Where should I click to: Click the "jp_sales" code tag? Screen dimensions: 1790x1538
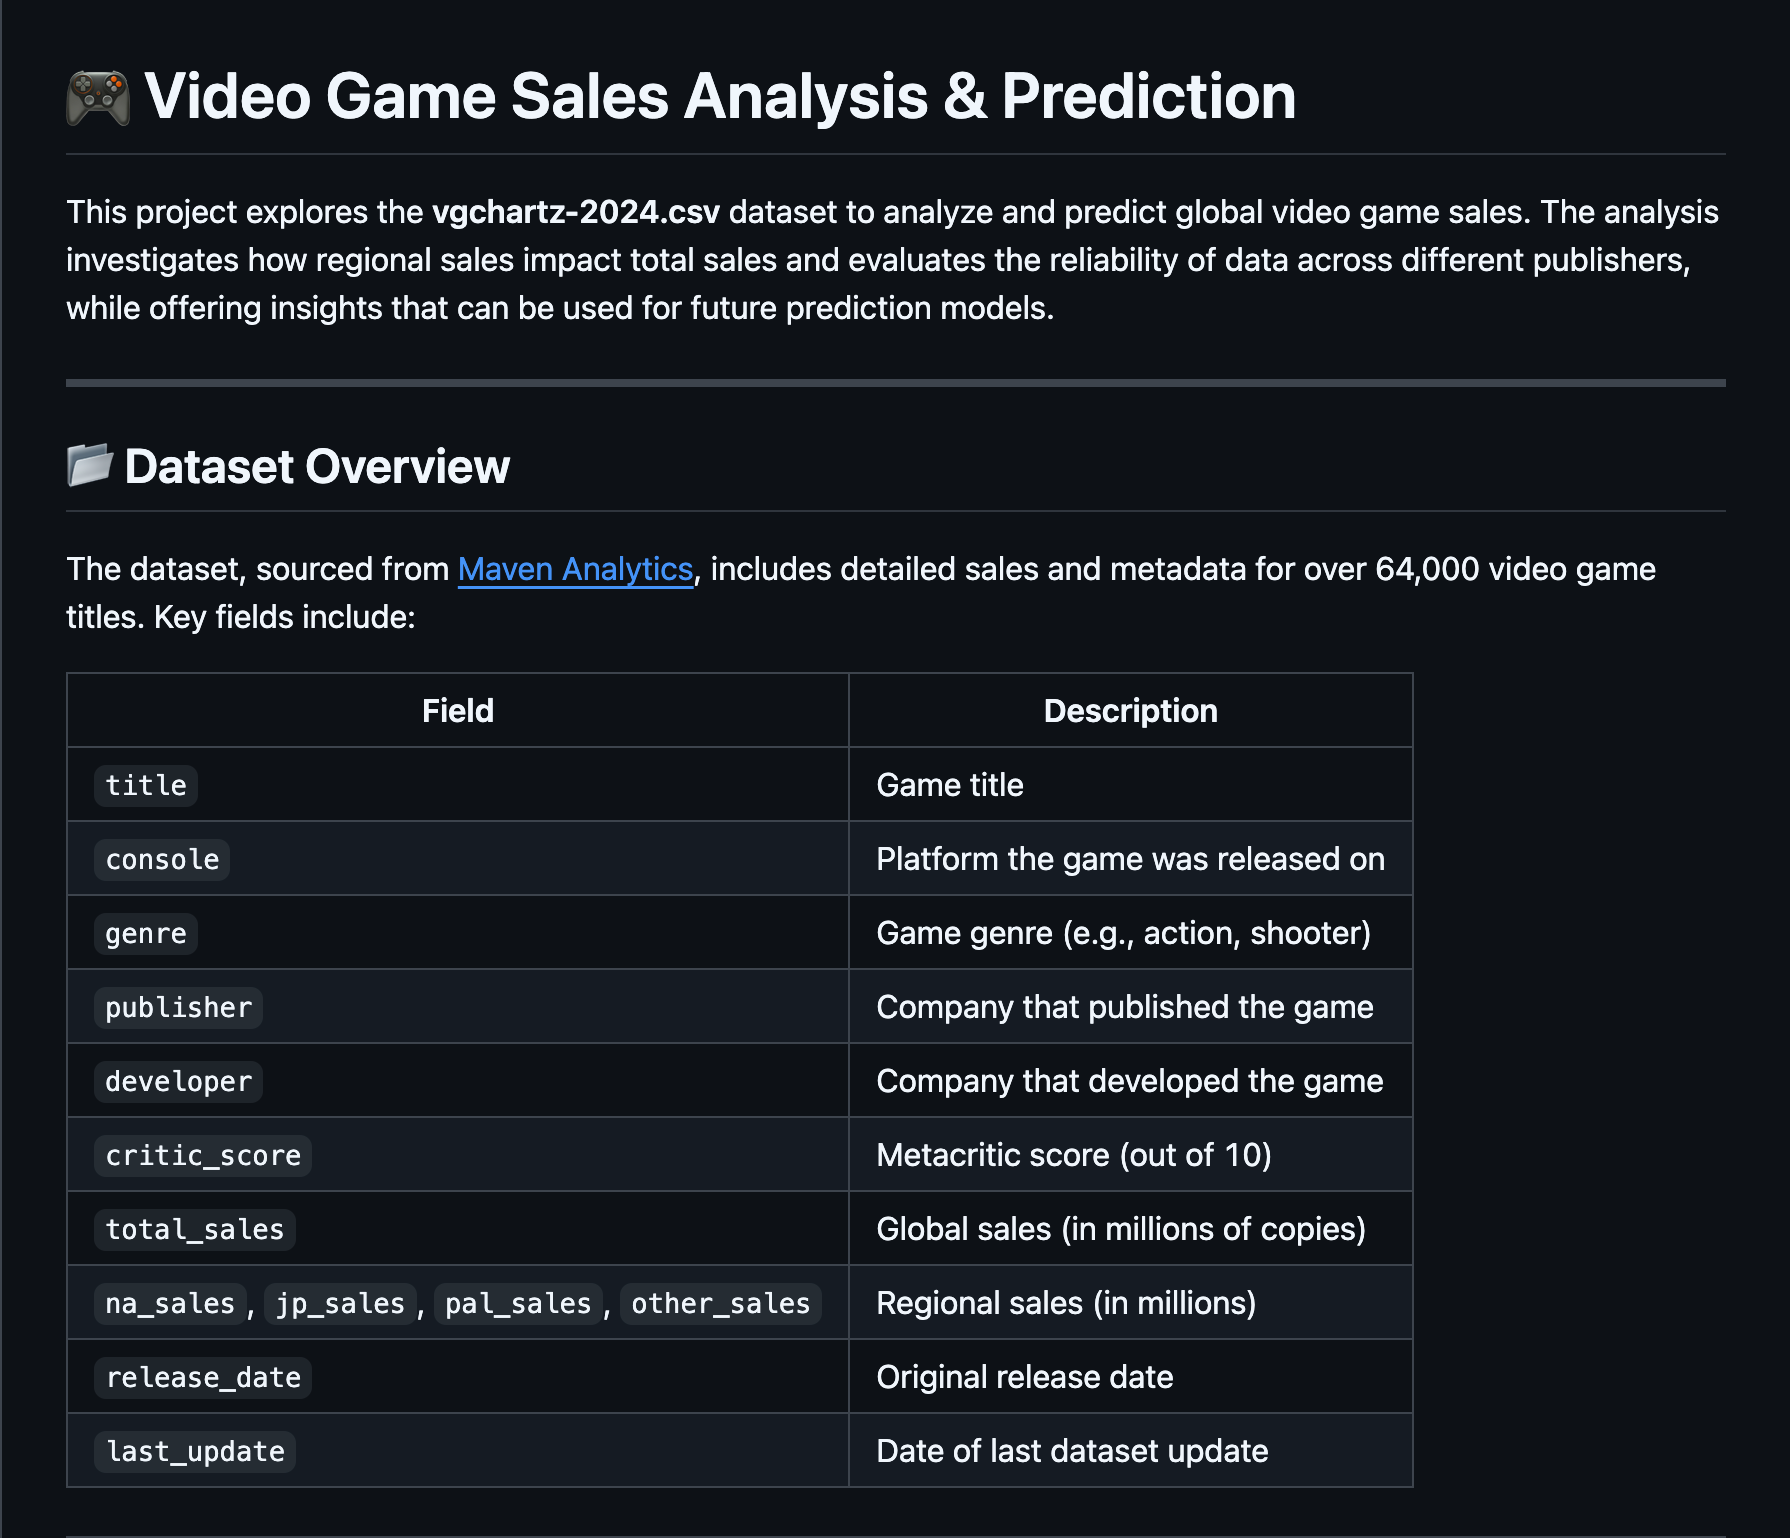pyautogui.click(x=340, y=1303)
